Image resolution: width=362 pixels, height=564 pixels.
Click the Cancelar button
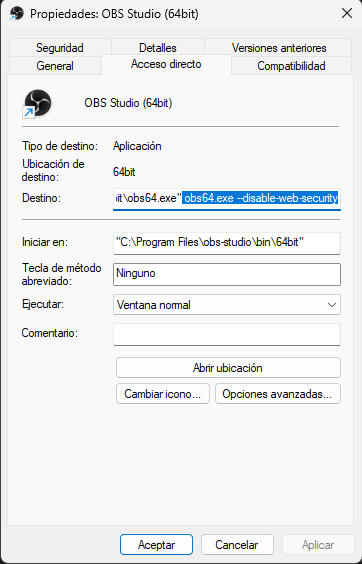237,545
